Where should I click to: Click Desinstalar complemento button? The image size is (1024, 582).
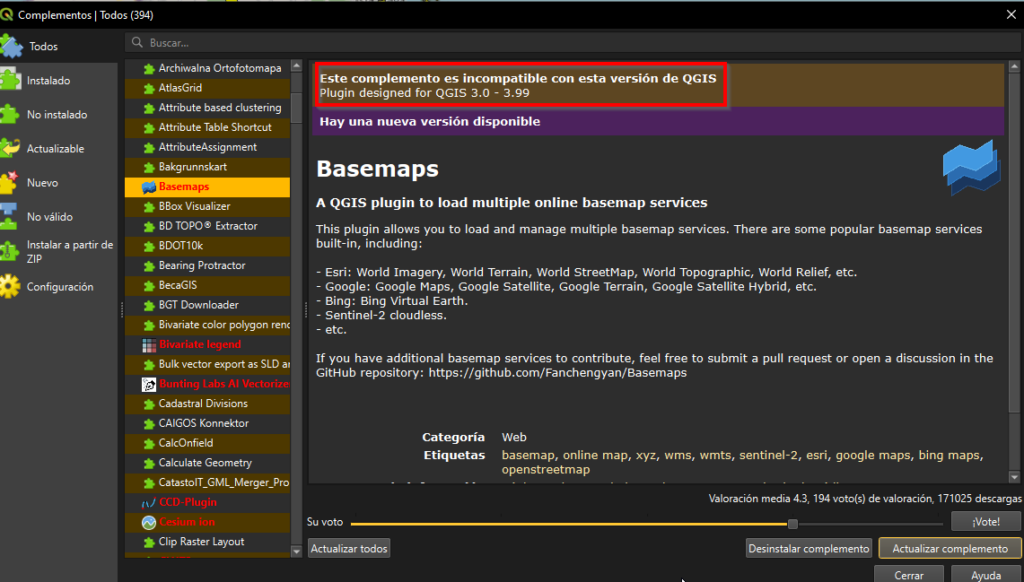coord(808,549)
